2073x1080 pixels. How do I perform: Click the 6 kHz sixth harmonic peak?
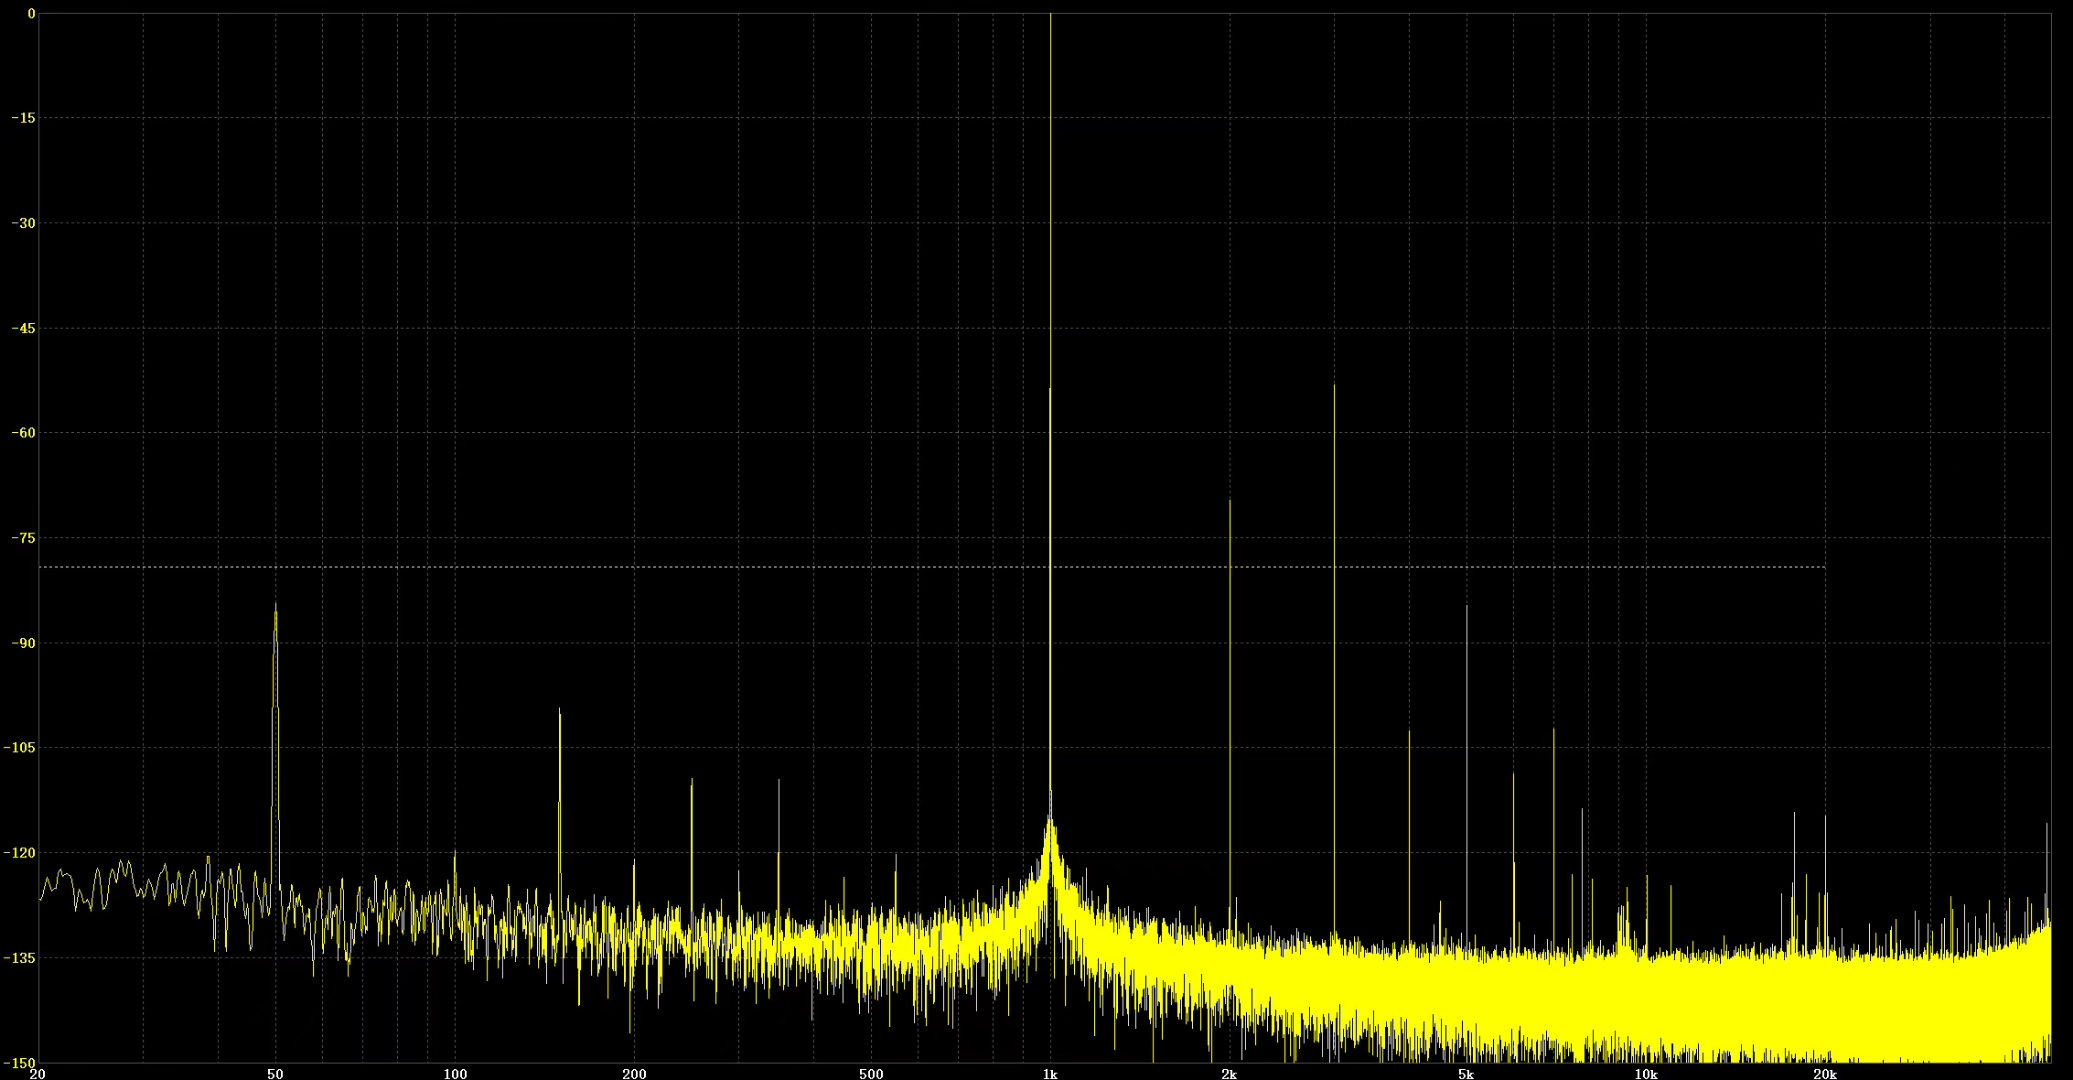pos(1513,860)
